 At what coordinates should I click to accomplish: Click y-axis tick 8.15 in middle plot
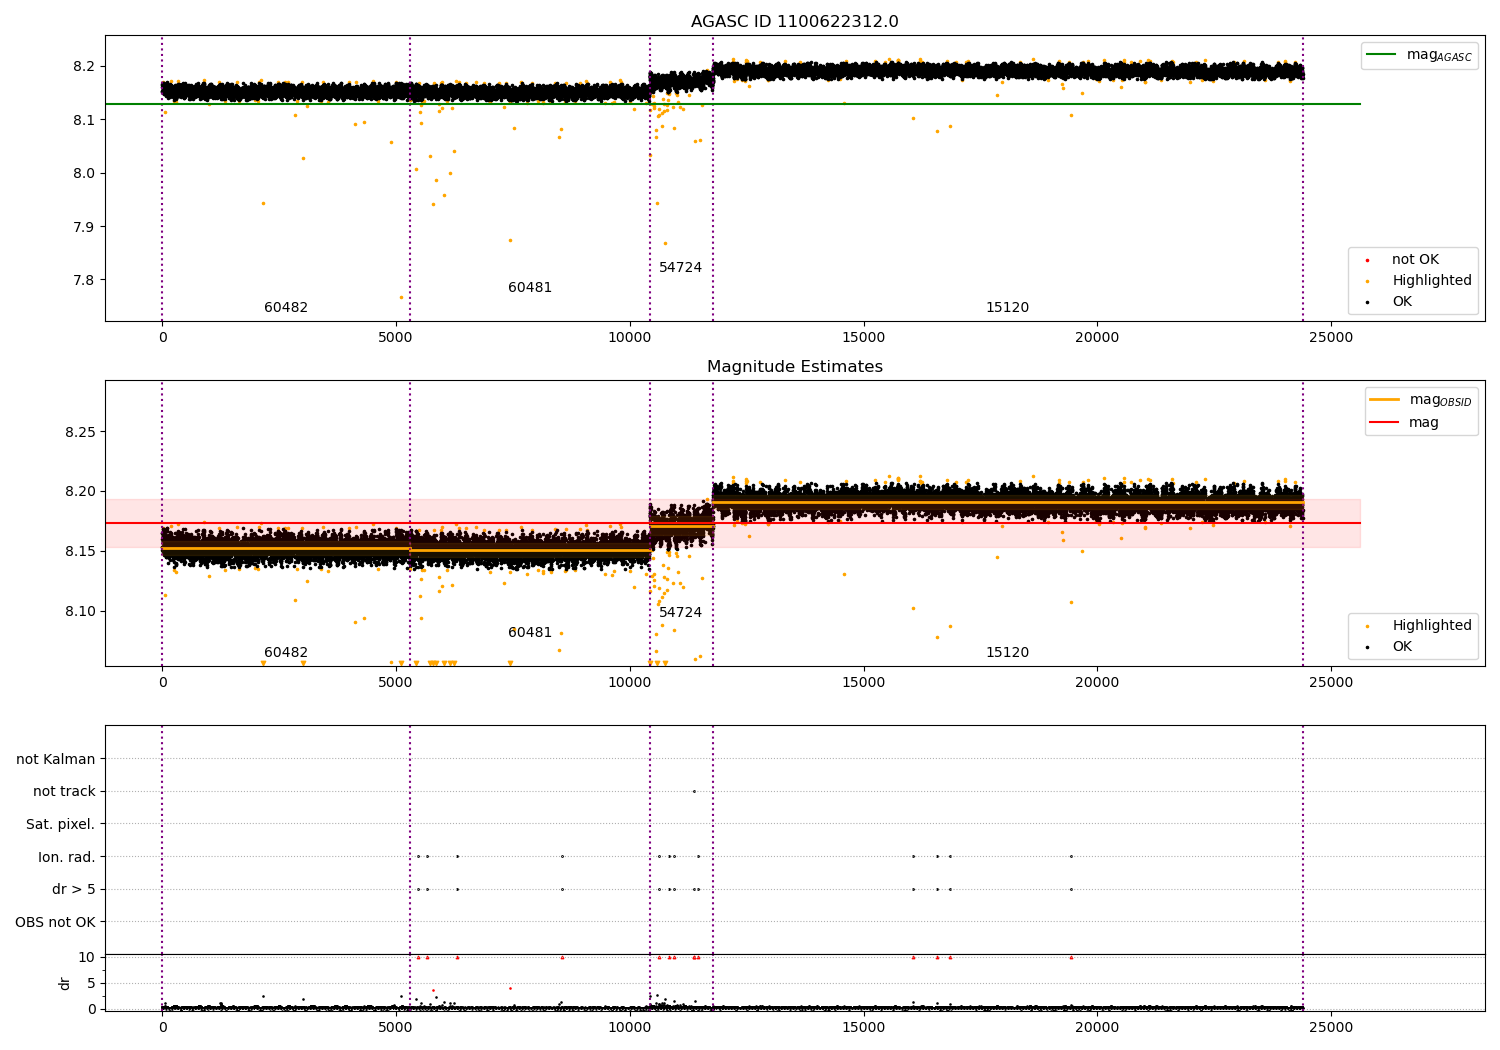tap(80, 552)
